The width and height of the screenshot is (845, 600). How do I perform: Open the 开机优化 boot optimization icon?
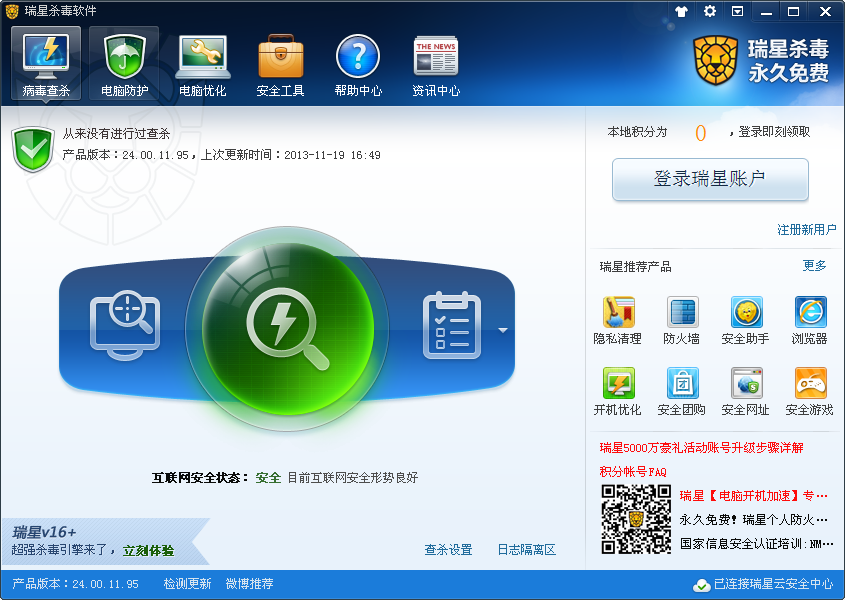[618, 384]
